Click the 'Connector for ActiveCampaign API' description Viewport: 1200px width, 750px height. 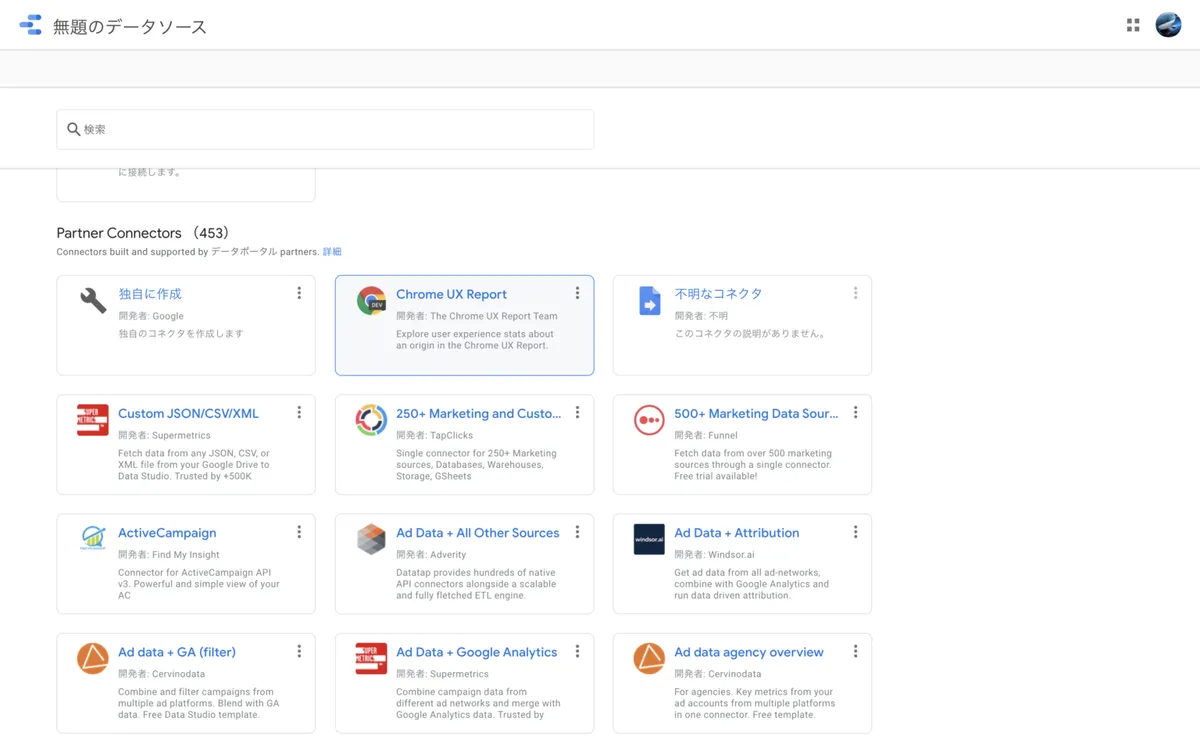tap(199, 584)
